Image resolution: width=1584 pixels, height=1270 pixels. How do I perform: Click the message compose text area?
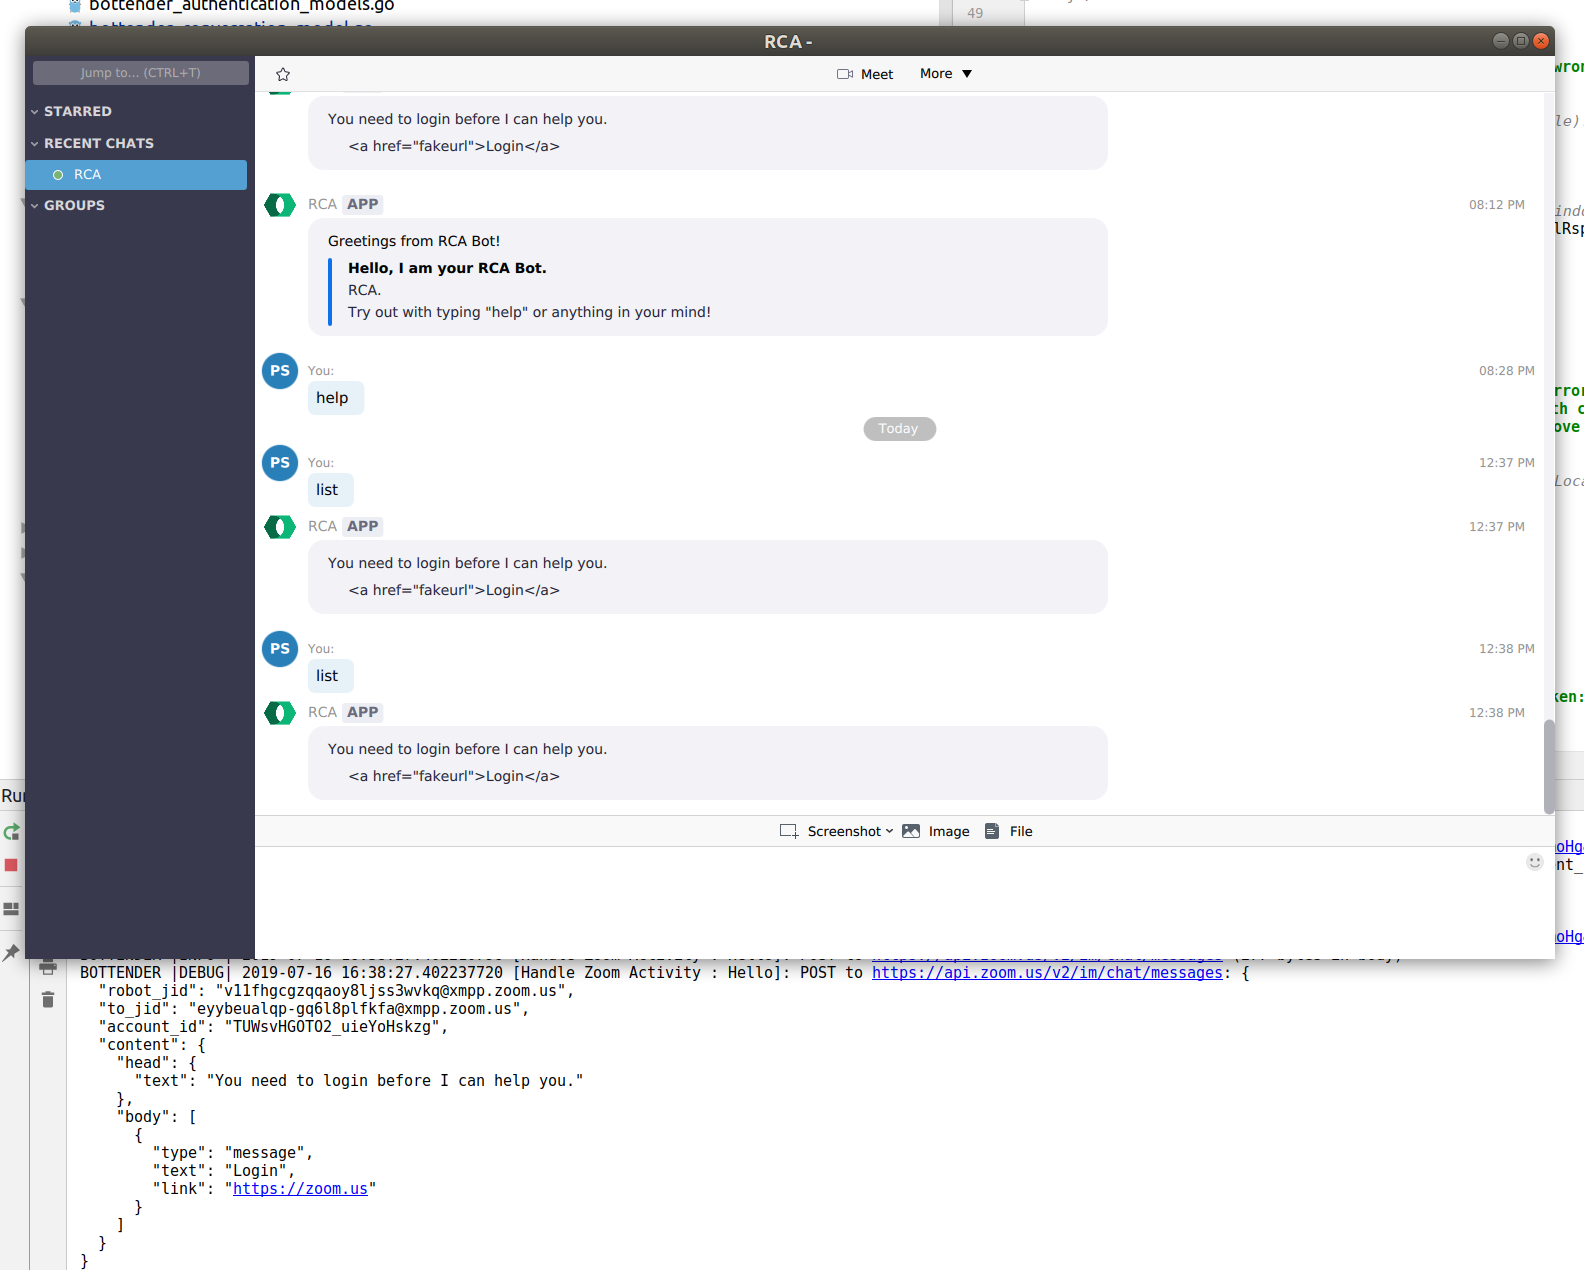(890, 902)
